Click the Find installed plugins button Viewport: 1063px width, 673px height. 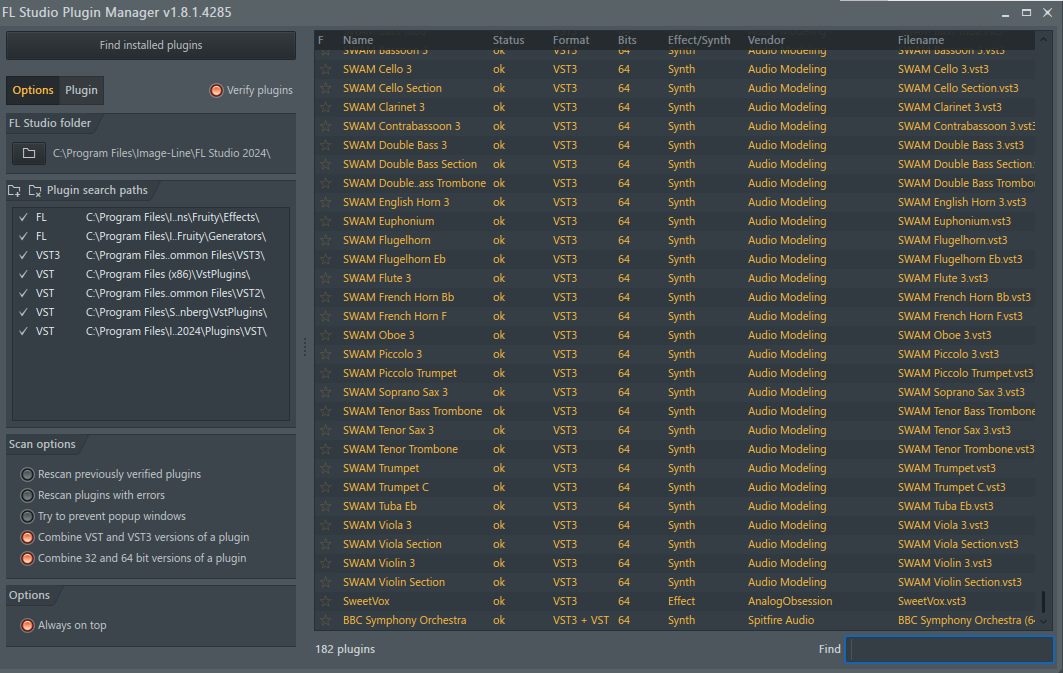click(x=151, y=45)
